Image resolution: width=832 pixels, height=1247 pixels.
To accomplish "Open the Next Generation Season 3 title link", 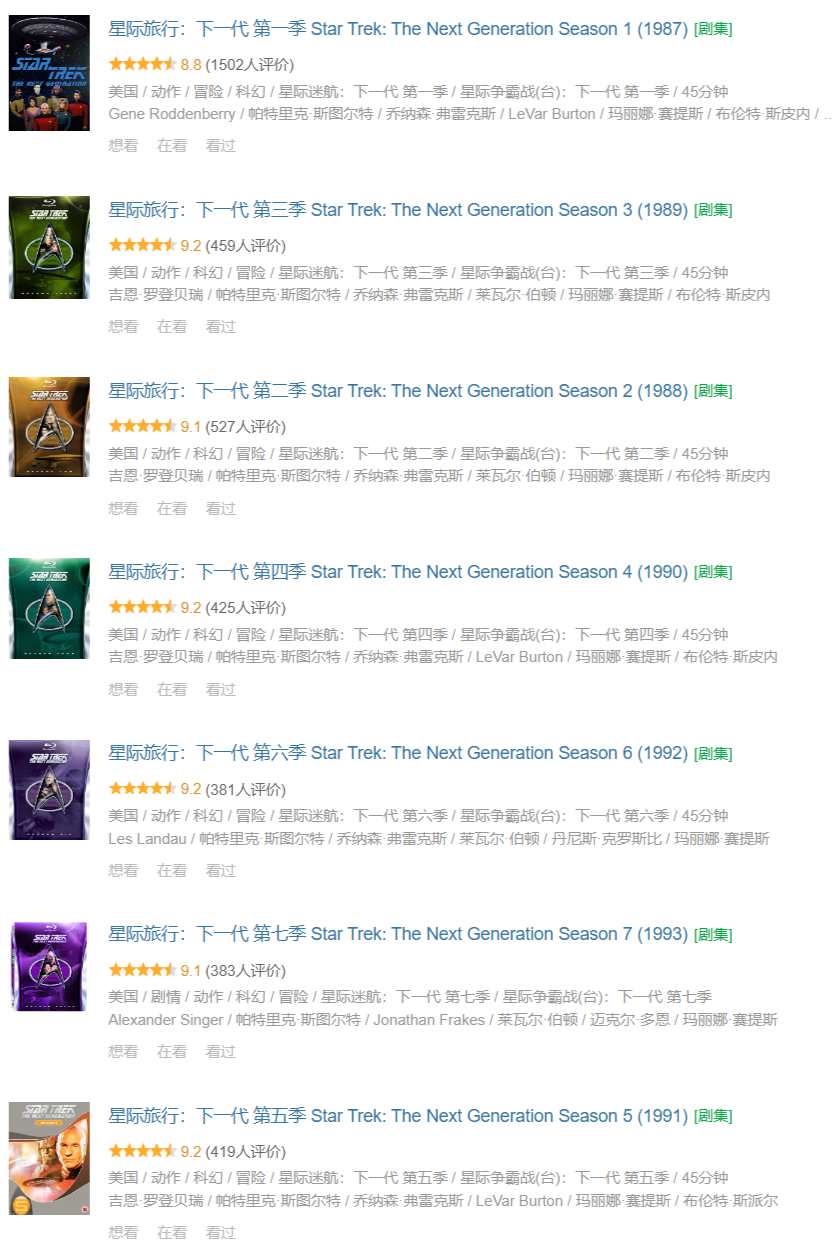I will 398,210.
